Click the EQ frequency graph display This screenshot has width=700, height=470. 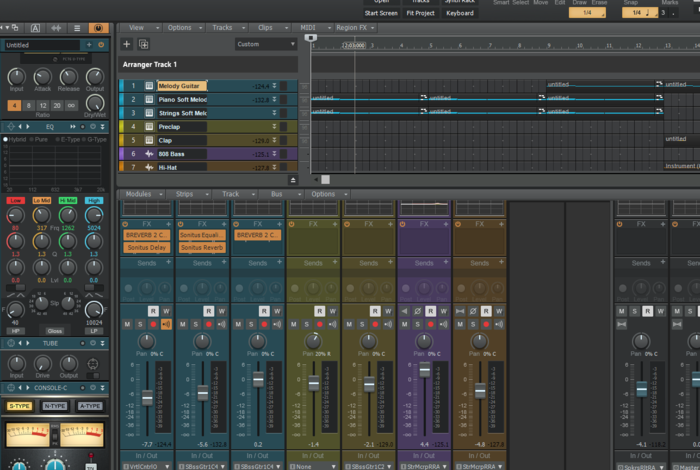pos(54,167)
